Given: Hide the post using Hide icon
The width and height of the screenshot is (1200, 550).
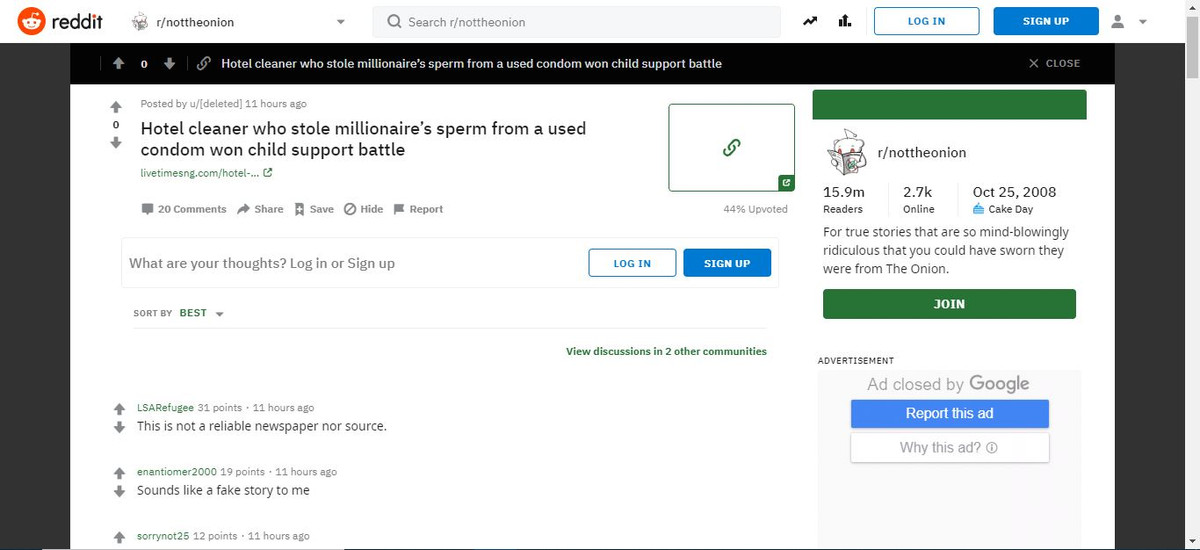Looking at the screenshot, I should pos(350,209).
